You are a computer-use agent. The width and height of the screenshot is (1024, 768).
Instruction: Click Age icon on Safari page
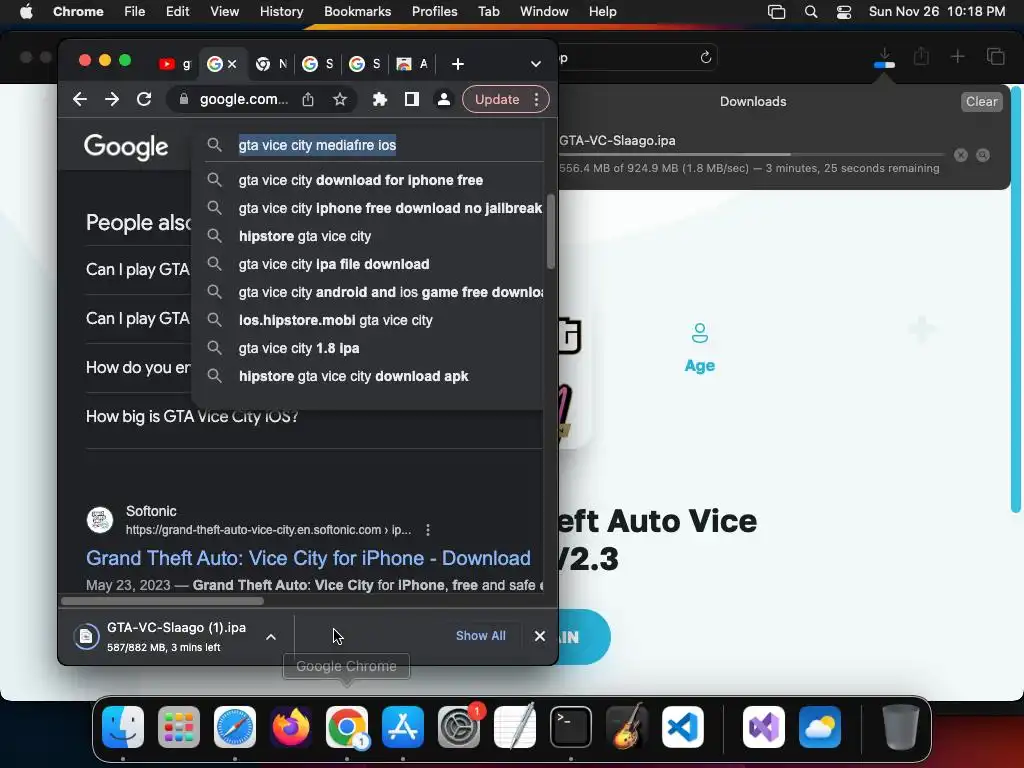coord(699,334)
